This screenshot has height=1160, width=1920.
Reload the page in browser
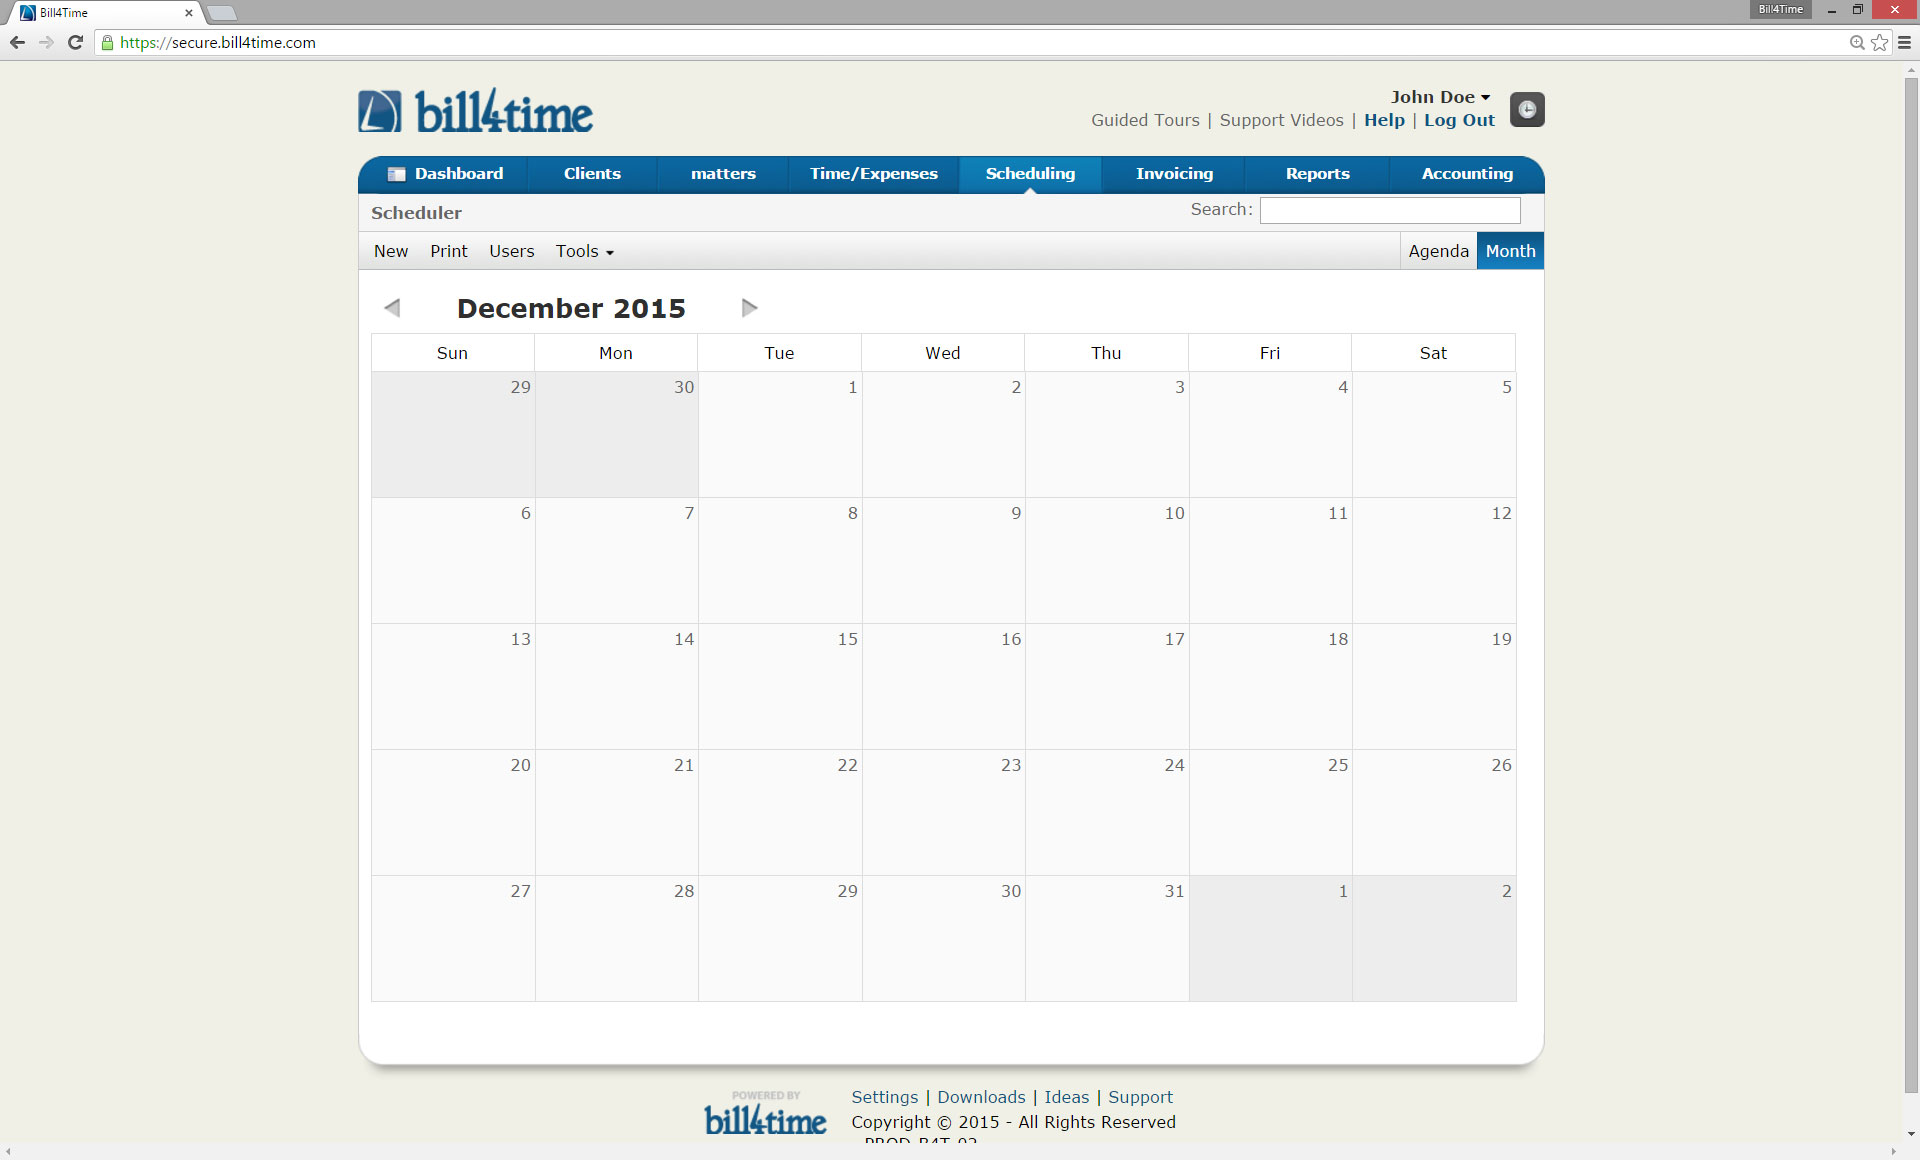tap(75, 42)
